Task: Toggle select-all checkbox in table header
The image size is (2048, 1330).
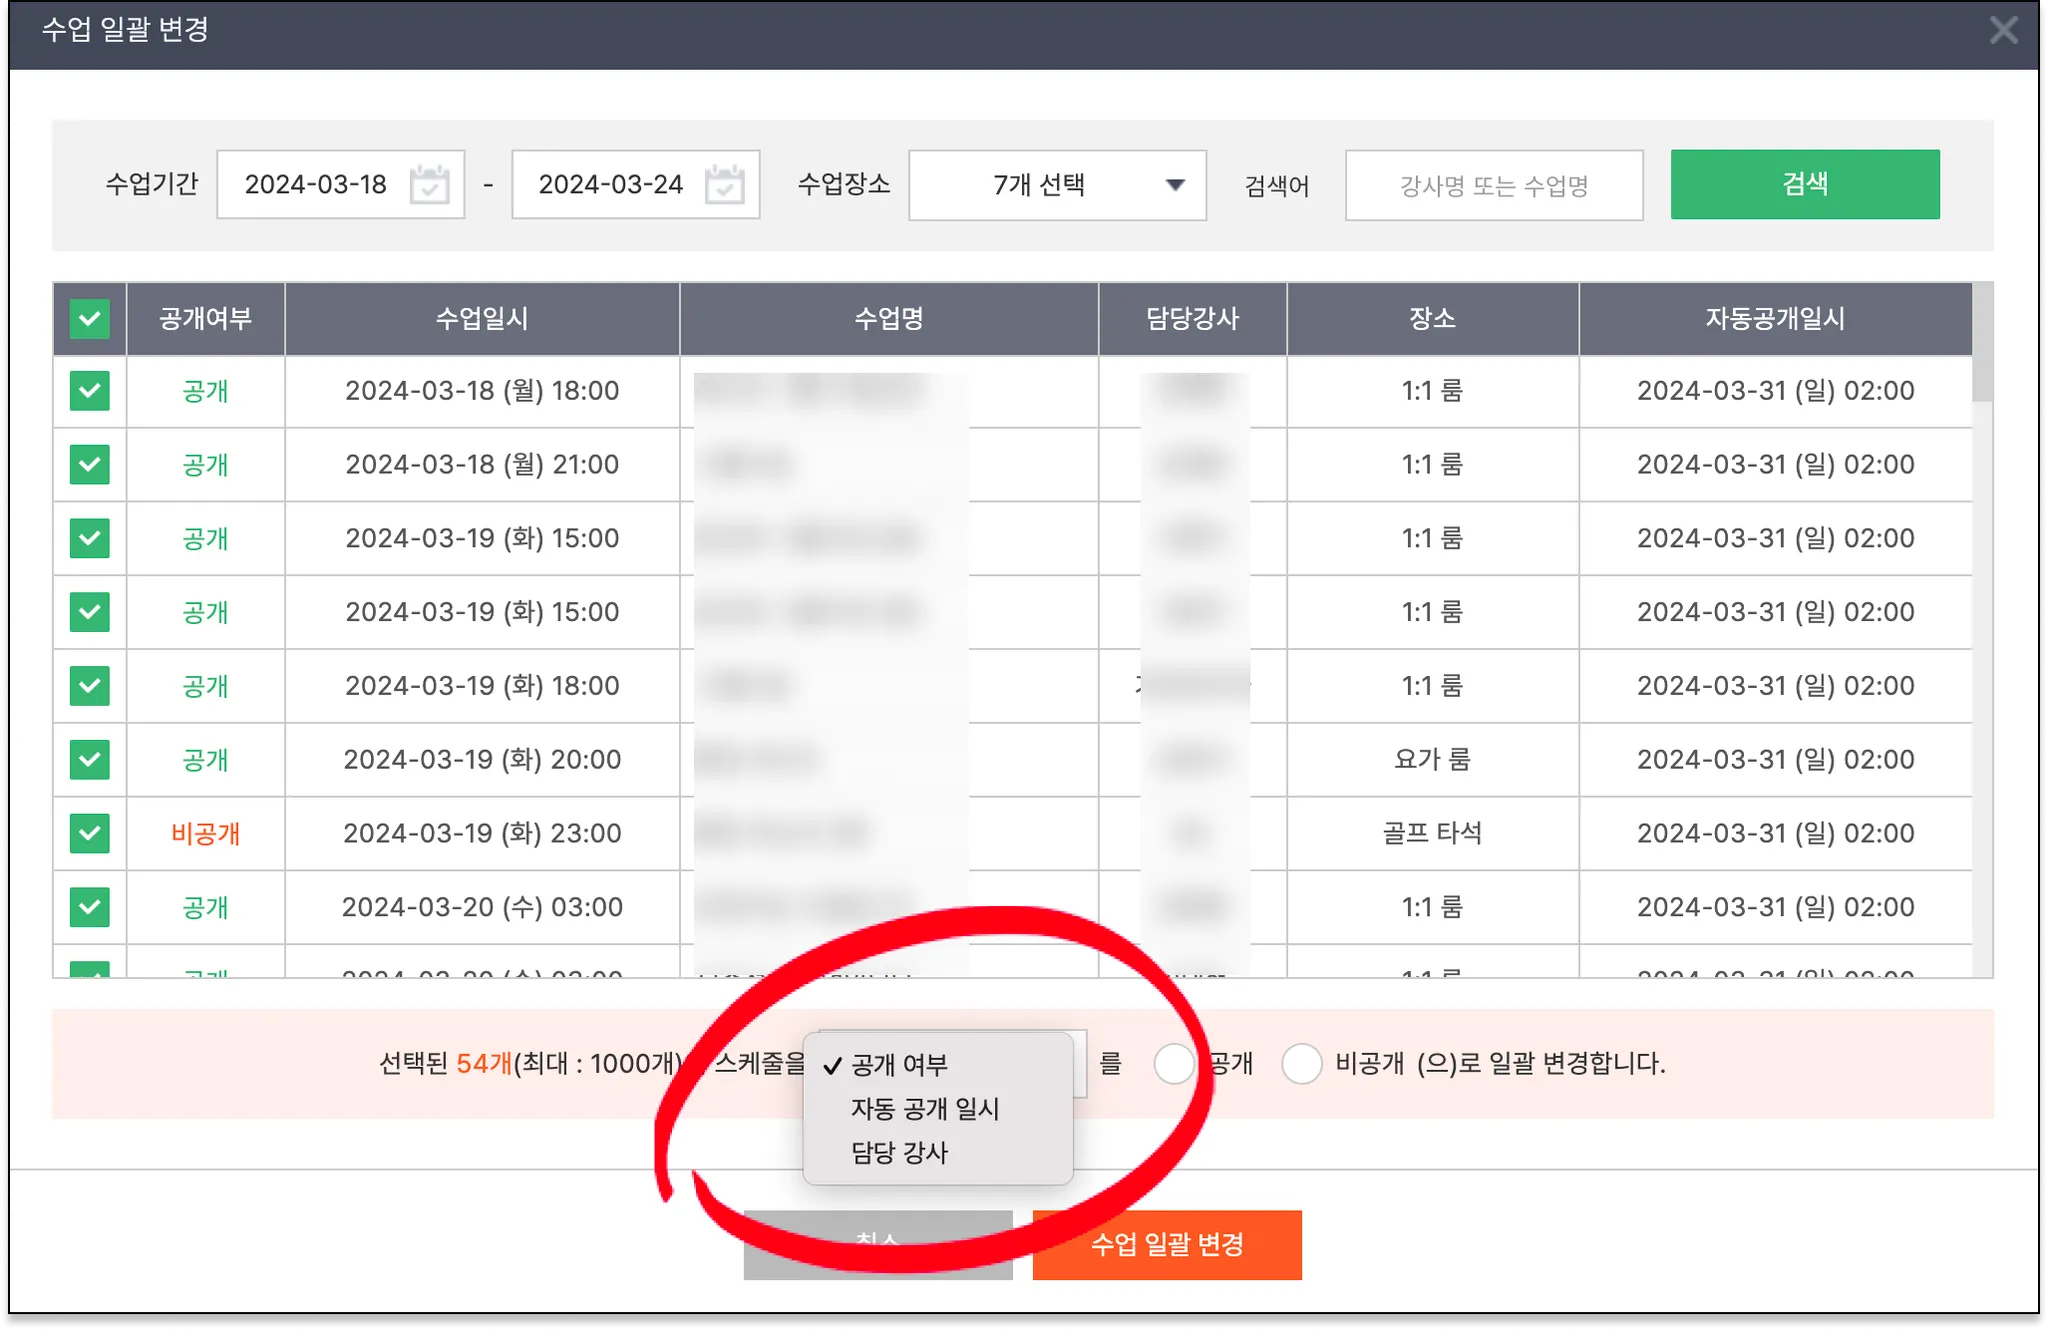Action: pos(90,319)
